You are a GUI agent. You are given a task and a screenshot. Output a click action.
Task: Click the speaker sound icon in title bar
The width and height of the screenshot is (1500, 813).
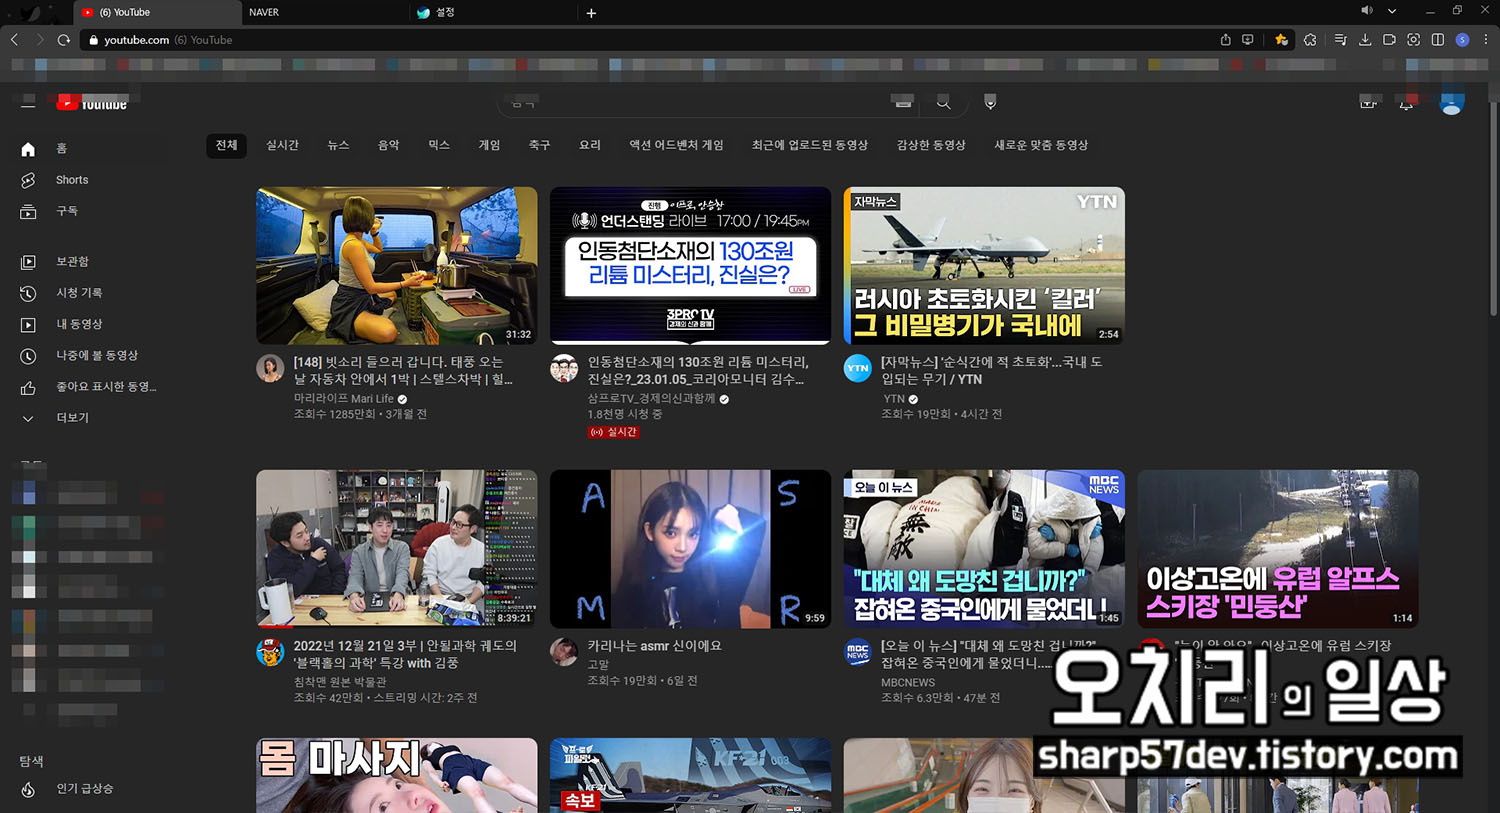click(1366, 11)
